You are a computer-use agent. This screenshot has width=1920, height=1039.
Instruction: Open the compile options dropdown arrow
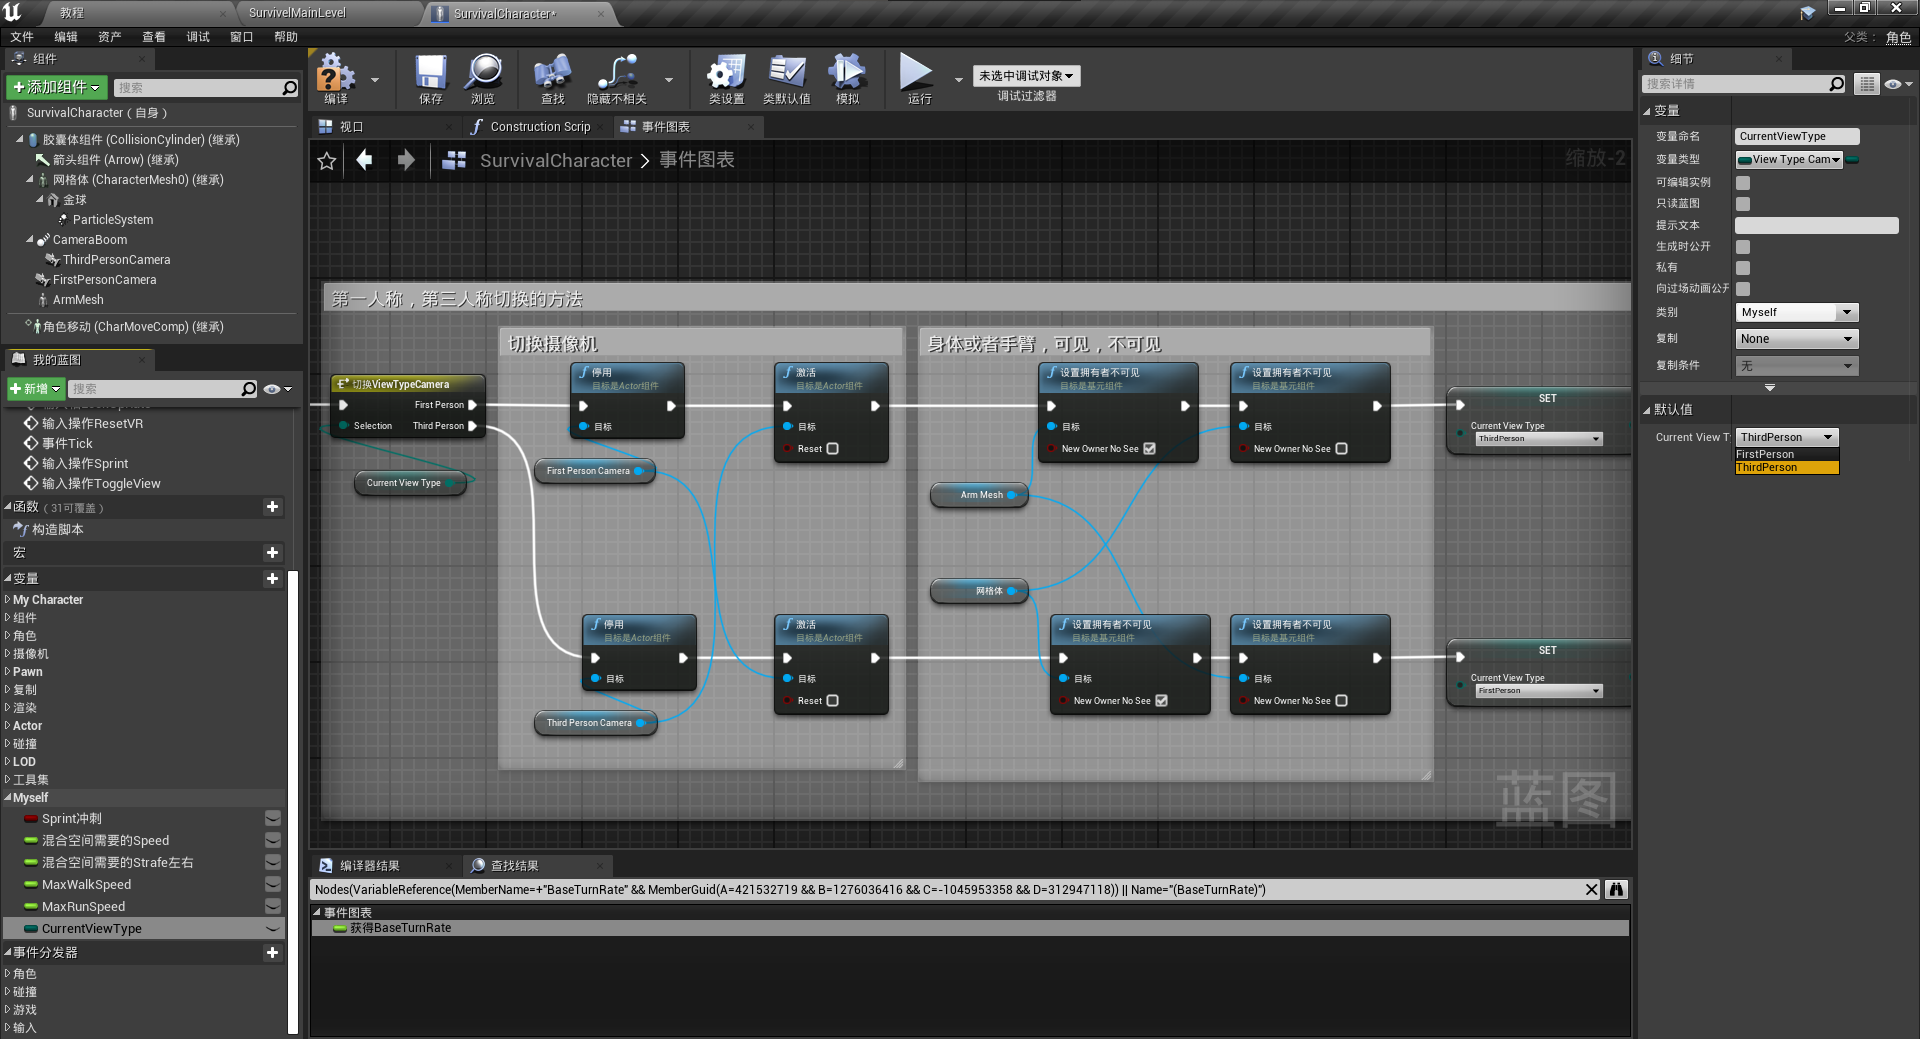[375, 80]
